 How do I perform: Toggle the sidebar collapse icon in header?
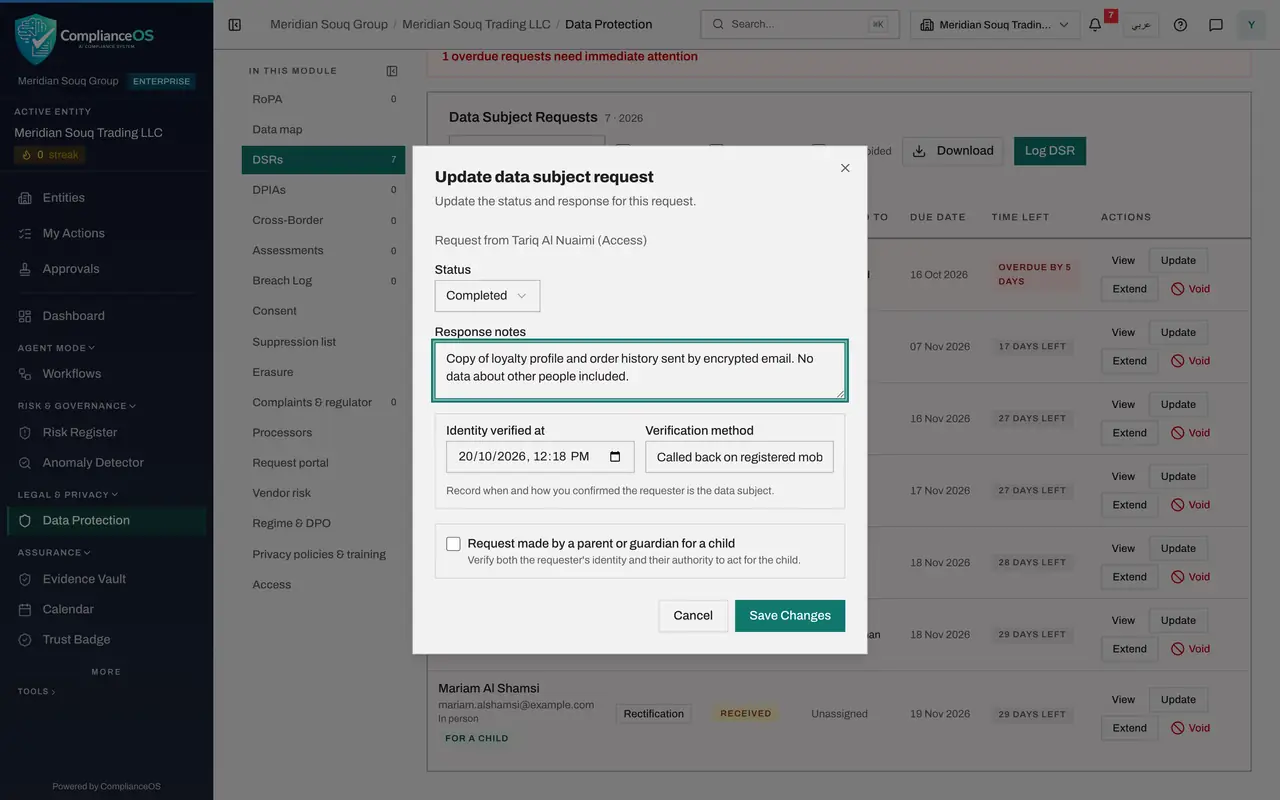click(235, 25)
